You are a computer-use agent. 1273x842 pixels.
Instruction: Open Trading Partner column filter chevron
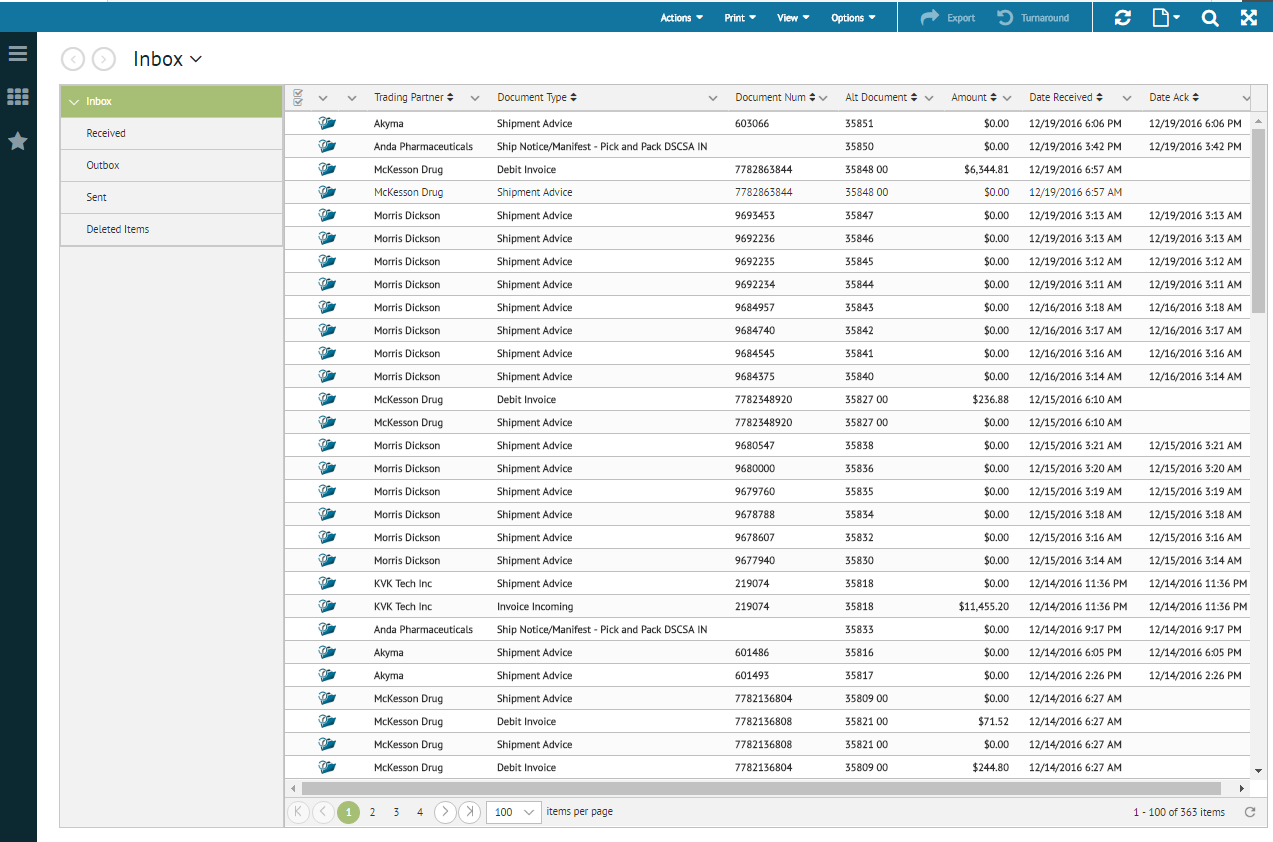475,98
